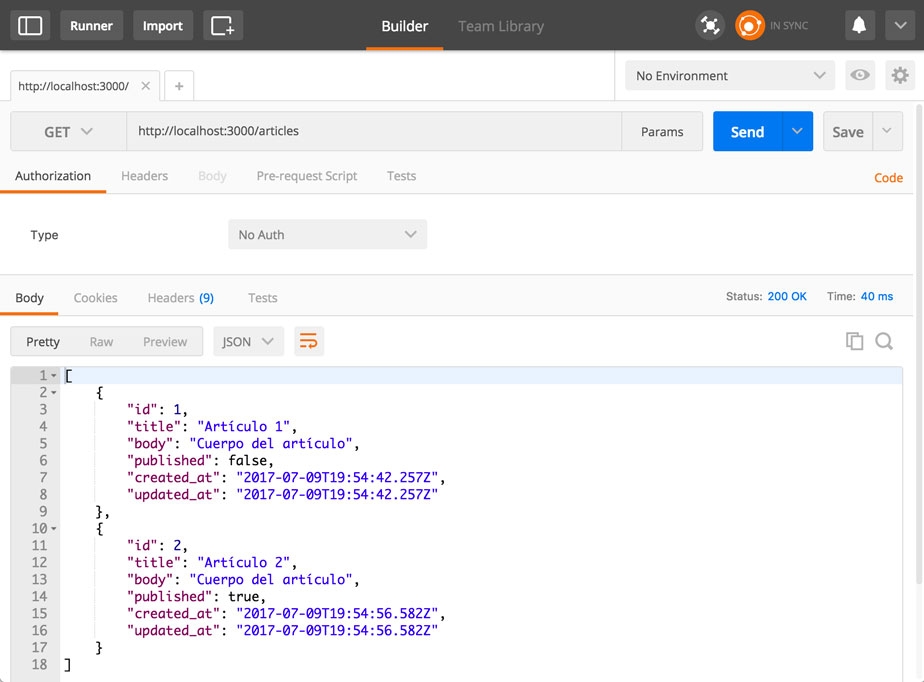The image size is (924, 682).
Task: Click the orange sync status icon
Action: (x=750, y=26)
